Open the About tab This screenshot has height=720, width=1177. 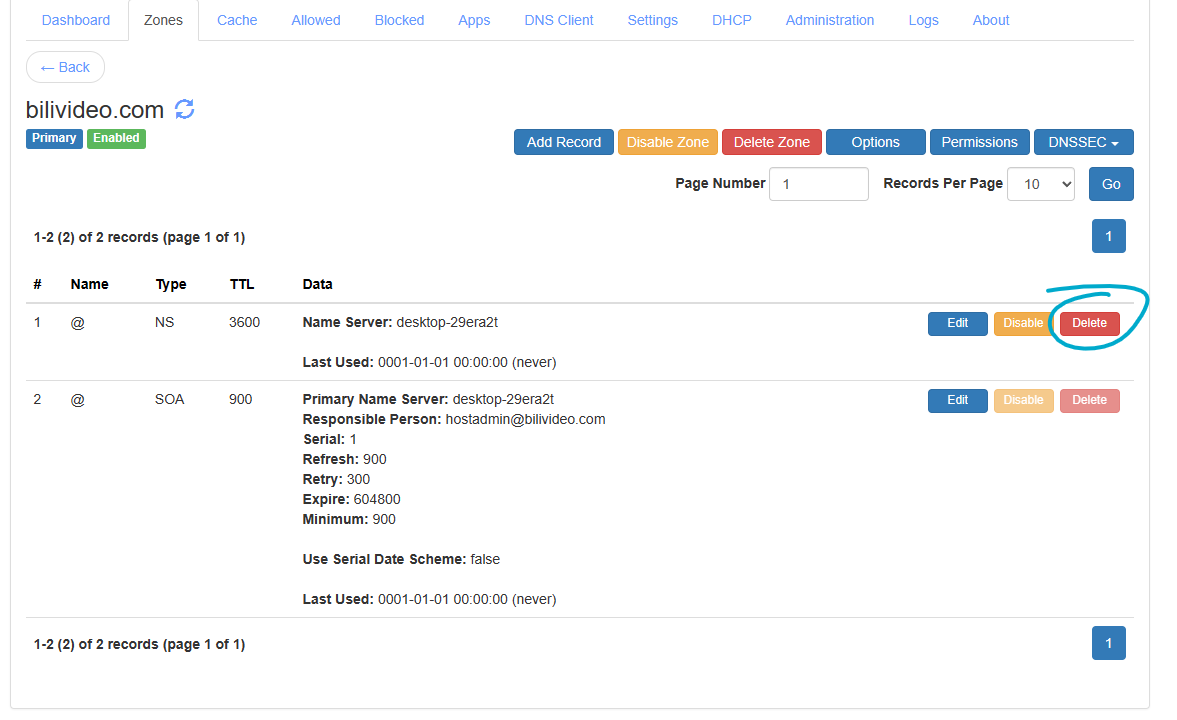click(991, 20)
